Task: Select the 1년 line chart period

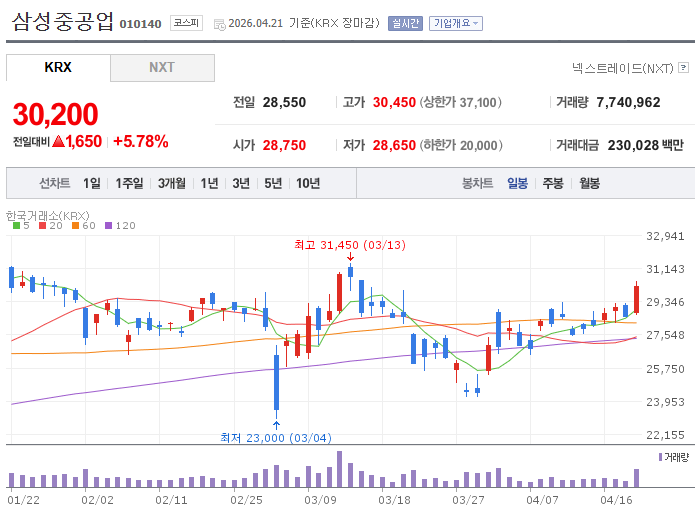Action: [x=209, y=183]
